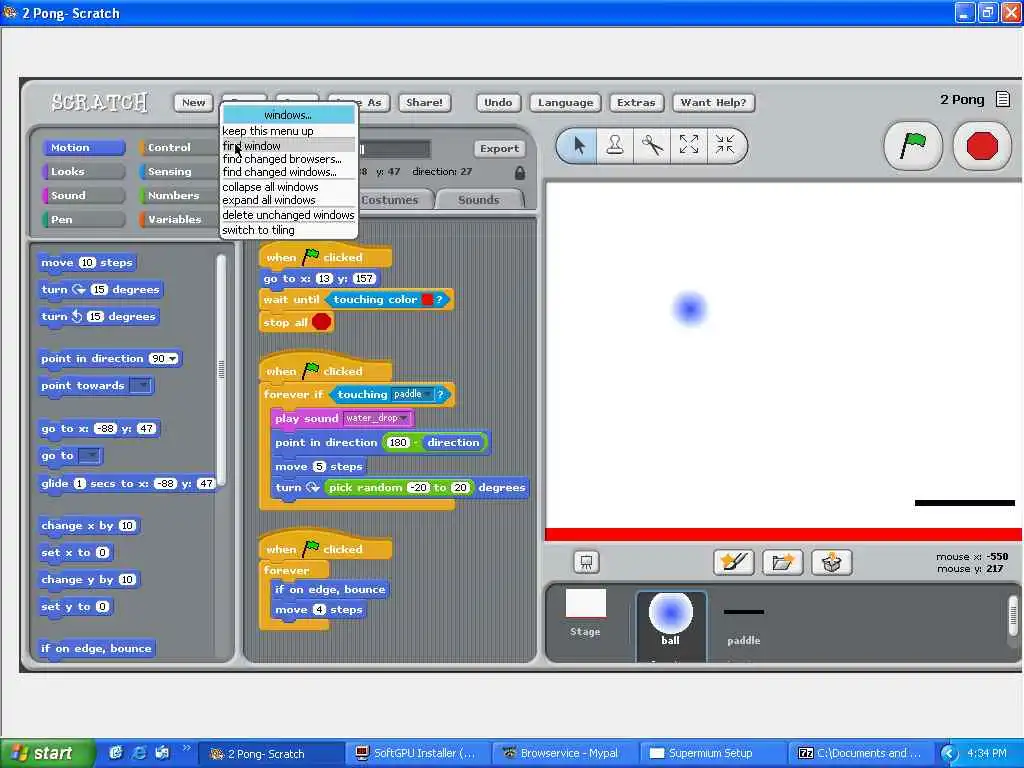
Task: Open the Sensing blocks category
Action: (x=179, y=172)
